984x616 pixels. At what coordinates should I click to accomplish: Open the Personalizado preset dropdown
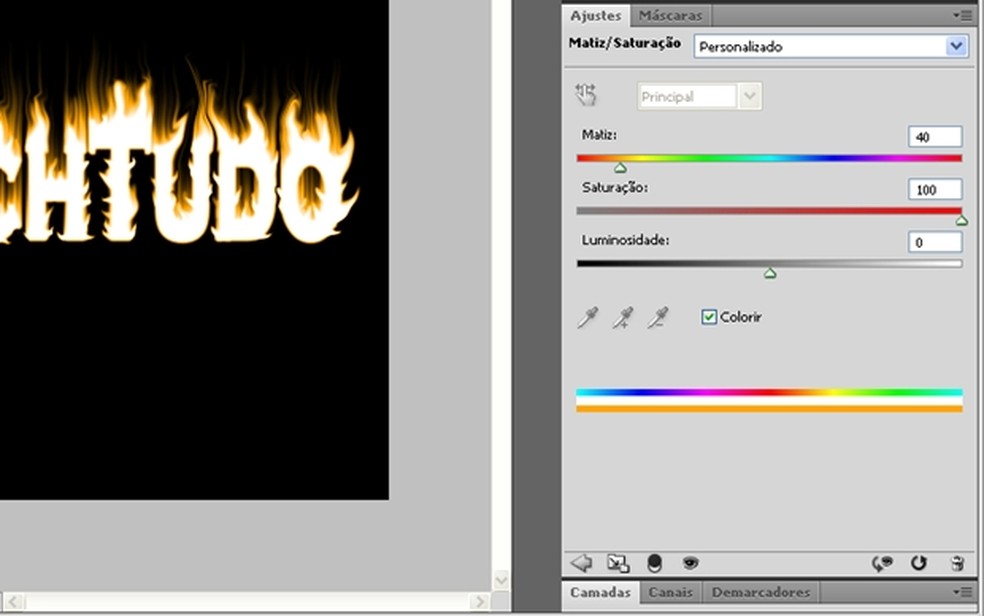point(831,46)
